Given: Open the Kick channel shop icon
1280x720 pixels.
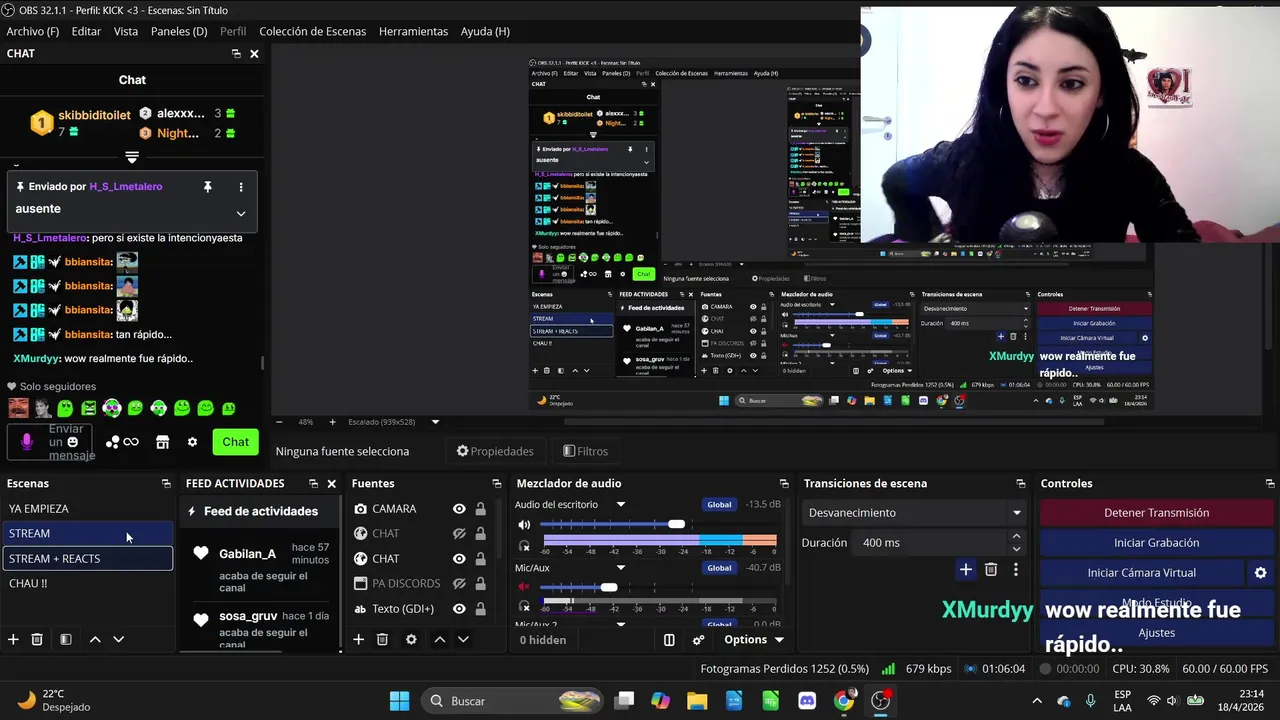Looking at the screenshot, I should pyautogui.click(x=162, y=442).
